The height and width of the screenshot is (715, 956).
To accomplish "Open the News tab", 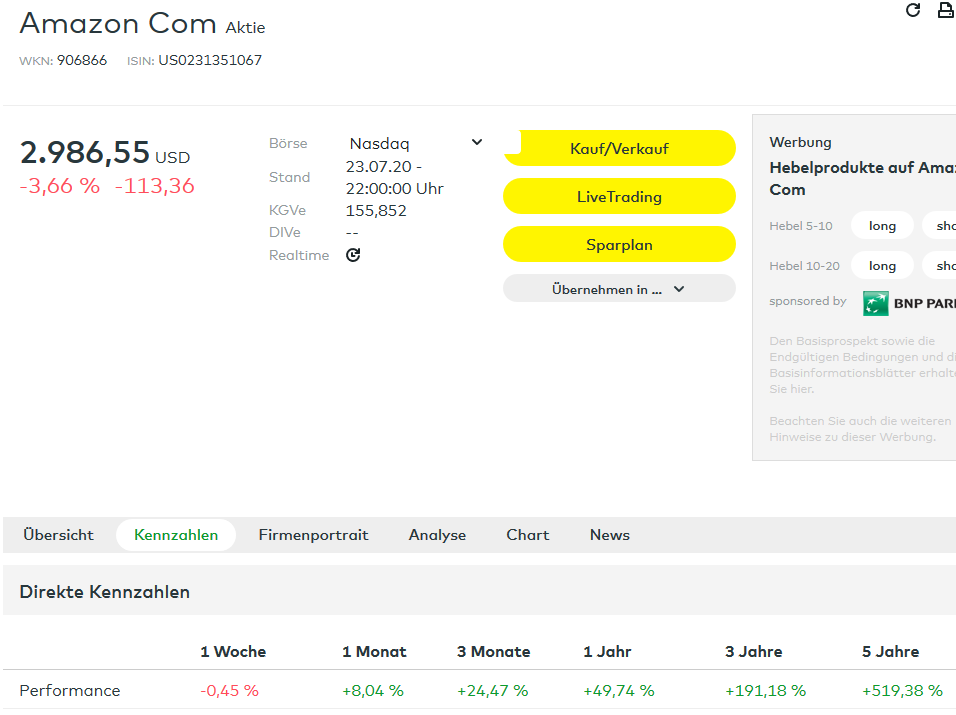I will pos(609,535).
